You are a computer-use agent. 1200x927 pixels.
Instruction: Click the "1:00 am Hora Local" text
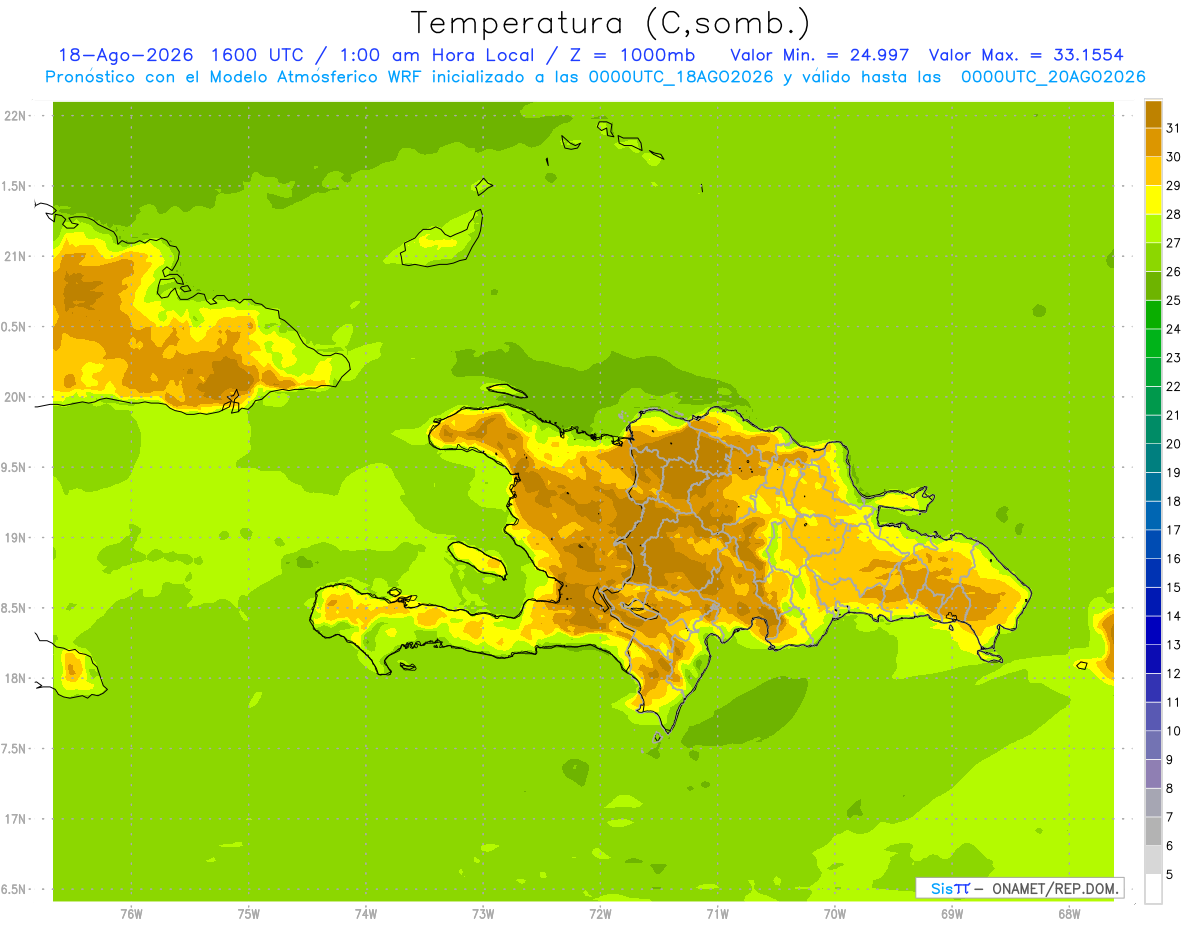pyautogui.click(x=437, y=55)
